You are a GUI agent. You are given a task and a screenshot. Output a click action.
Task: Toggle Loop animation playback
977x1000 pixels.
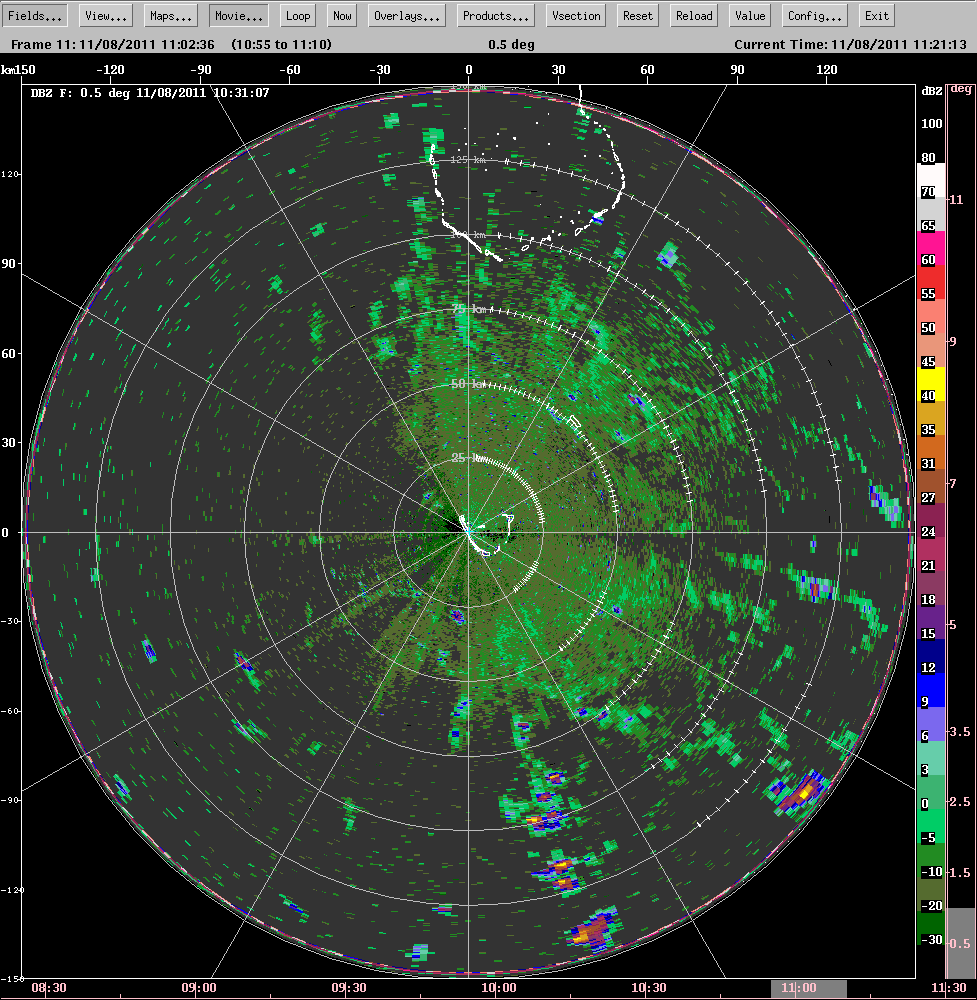(297, 16)
